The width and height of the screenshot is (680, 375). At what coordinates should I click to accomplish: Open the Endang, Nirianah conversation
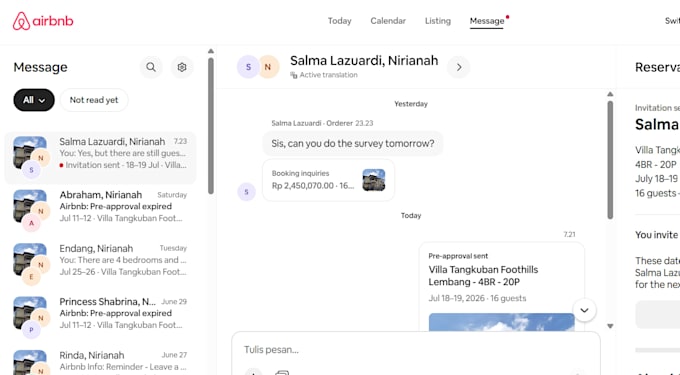(x=100, y=264)
